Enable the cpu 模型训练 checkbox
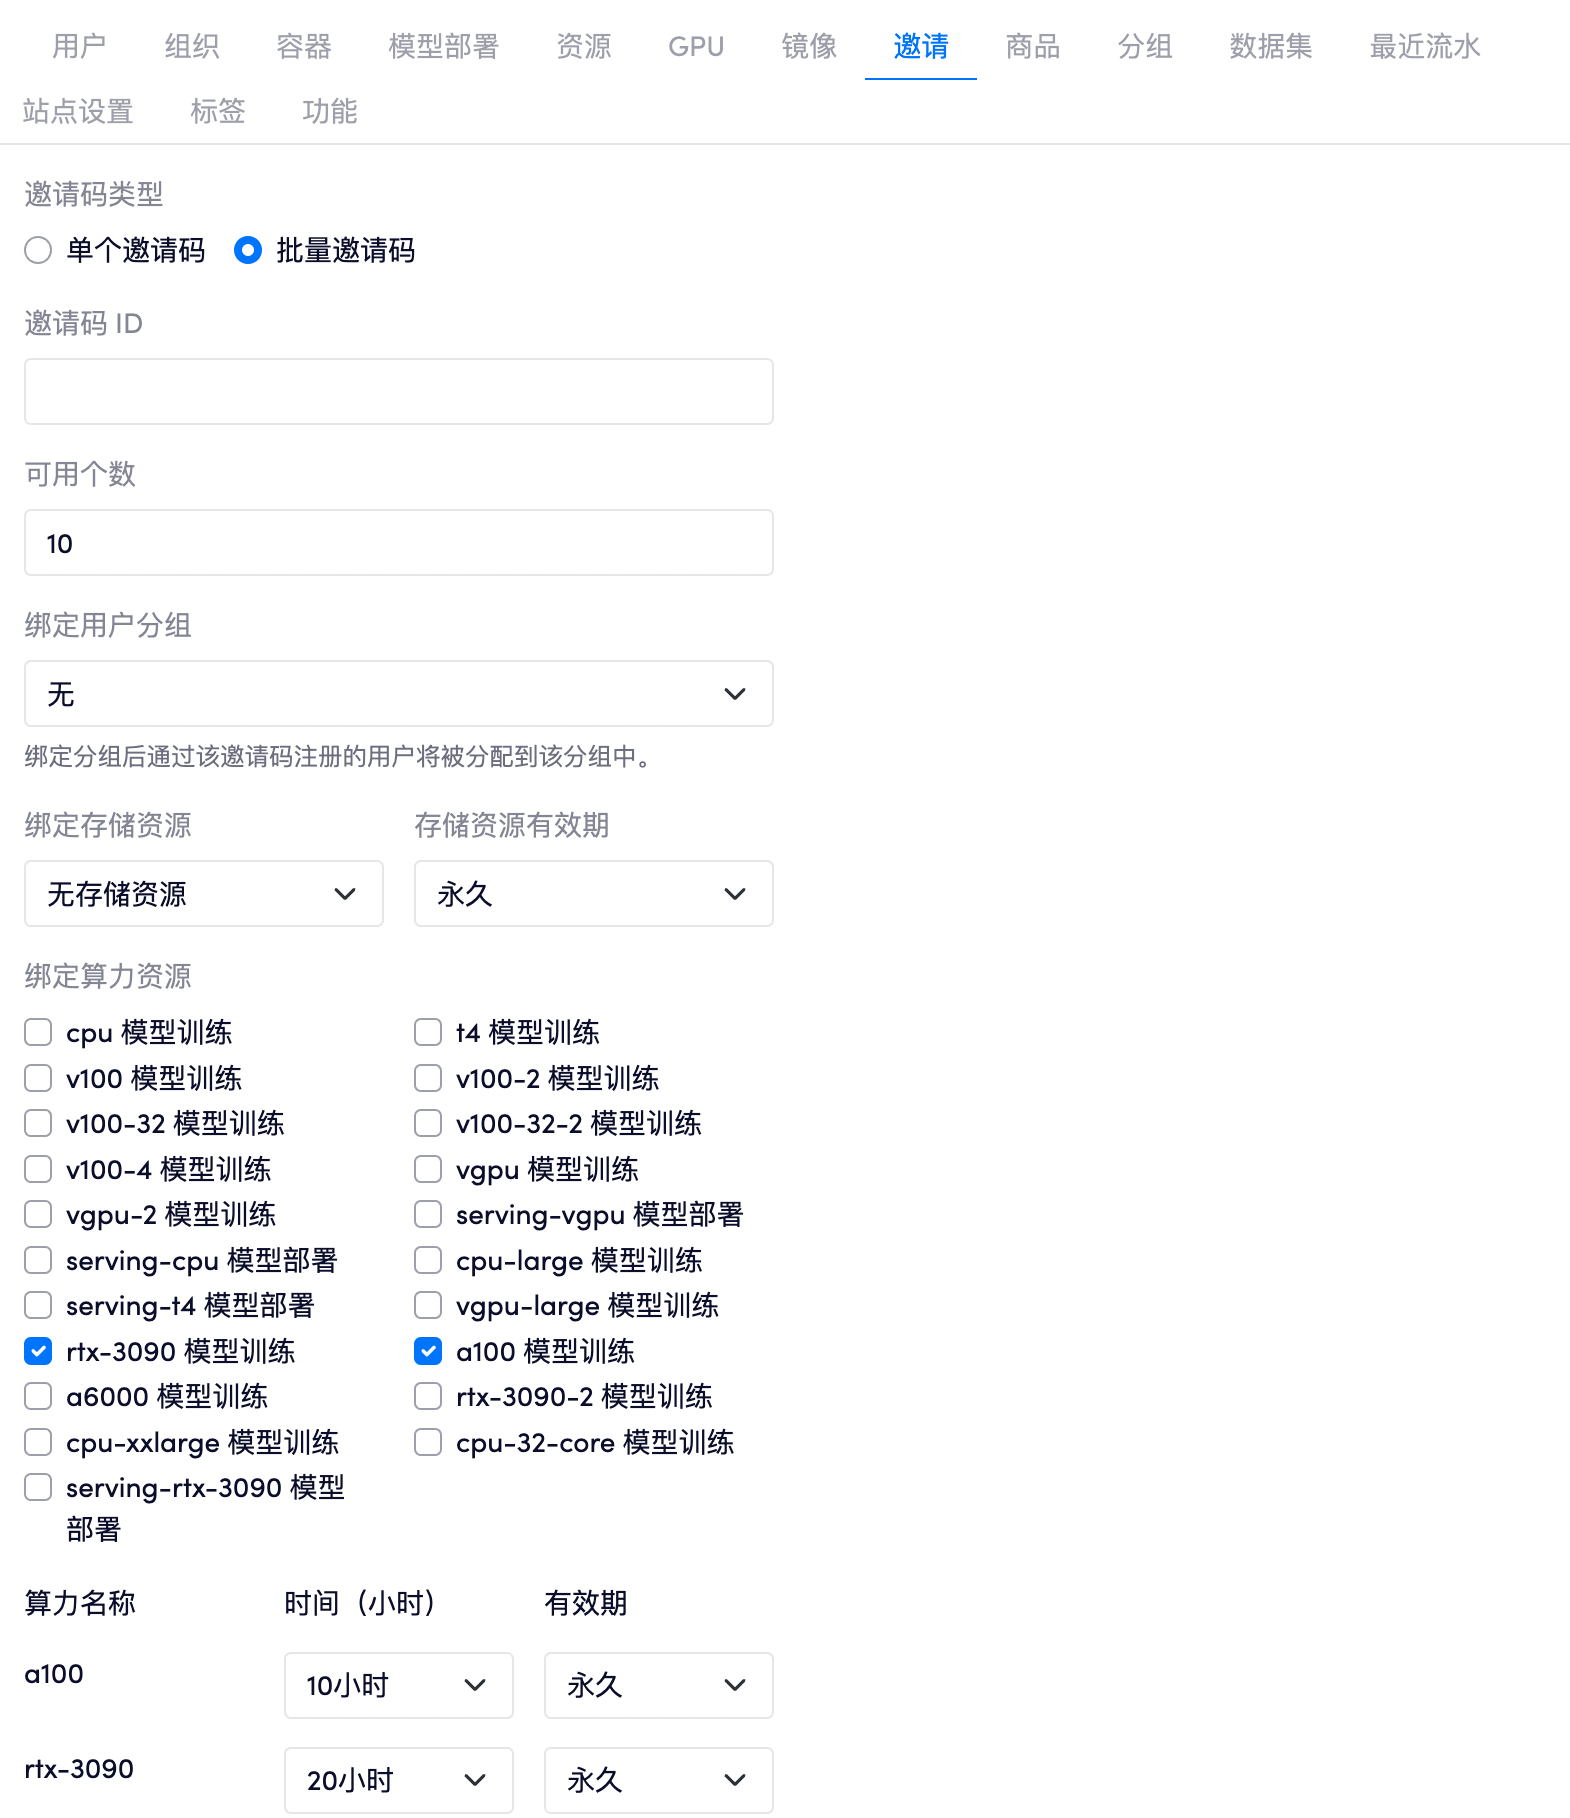 click(38, 1032)
